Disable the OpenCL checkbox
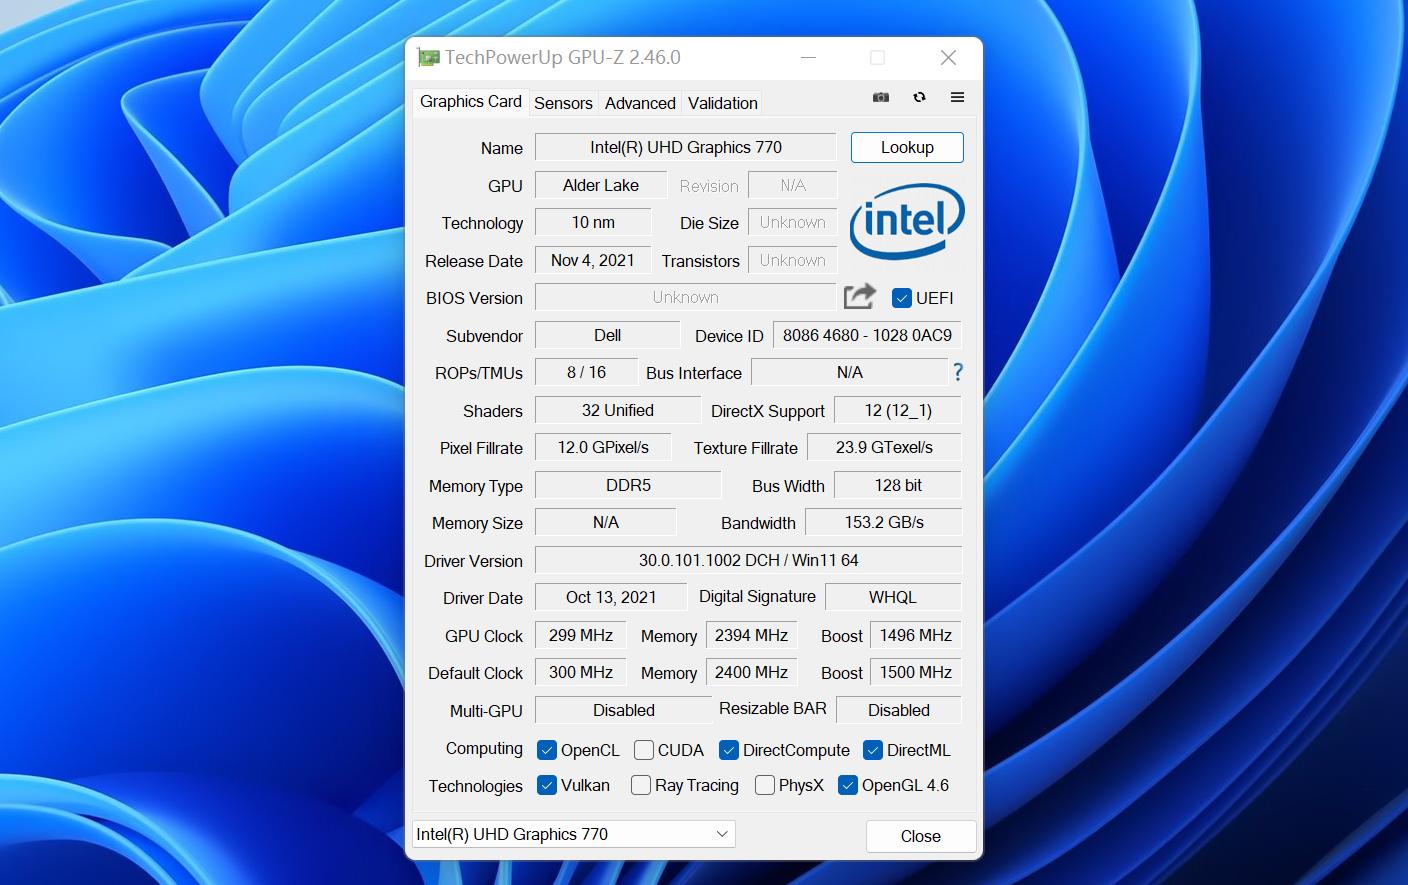 547,749
